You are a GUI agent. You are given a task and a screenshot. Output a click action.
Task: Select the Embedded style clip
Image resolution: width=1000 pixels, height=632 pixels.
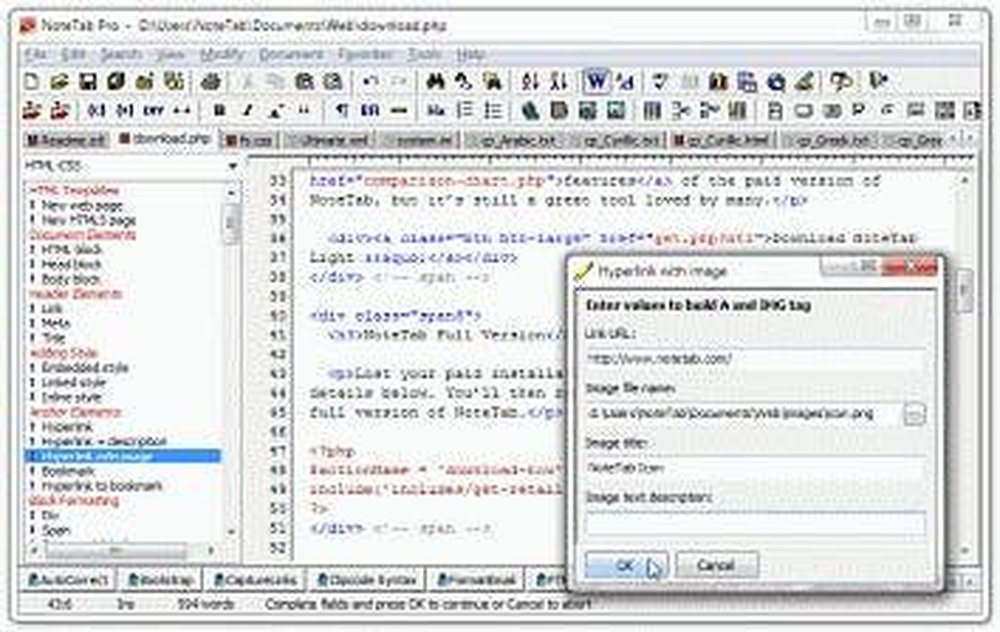pyautogui.click(x=85, y=368)
